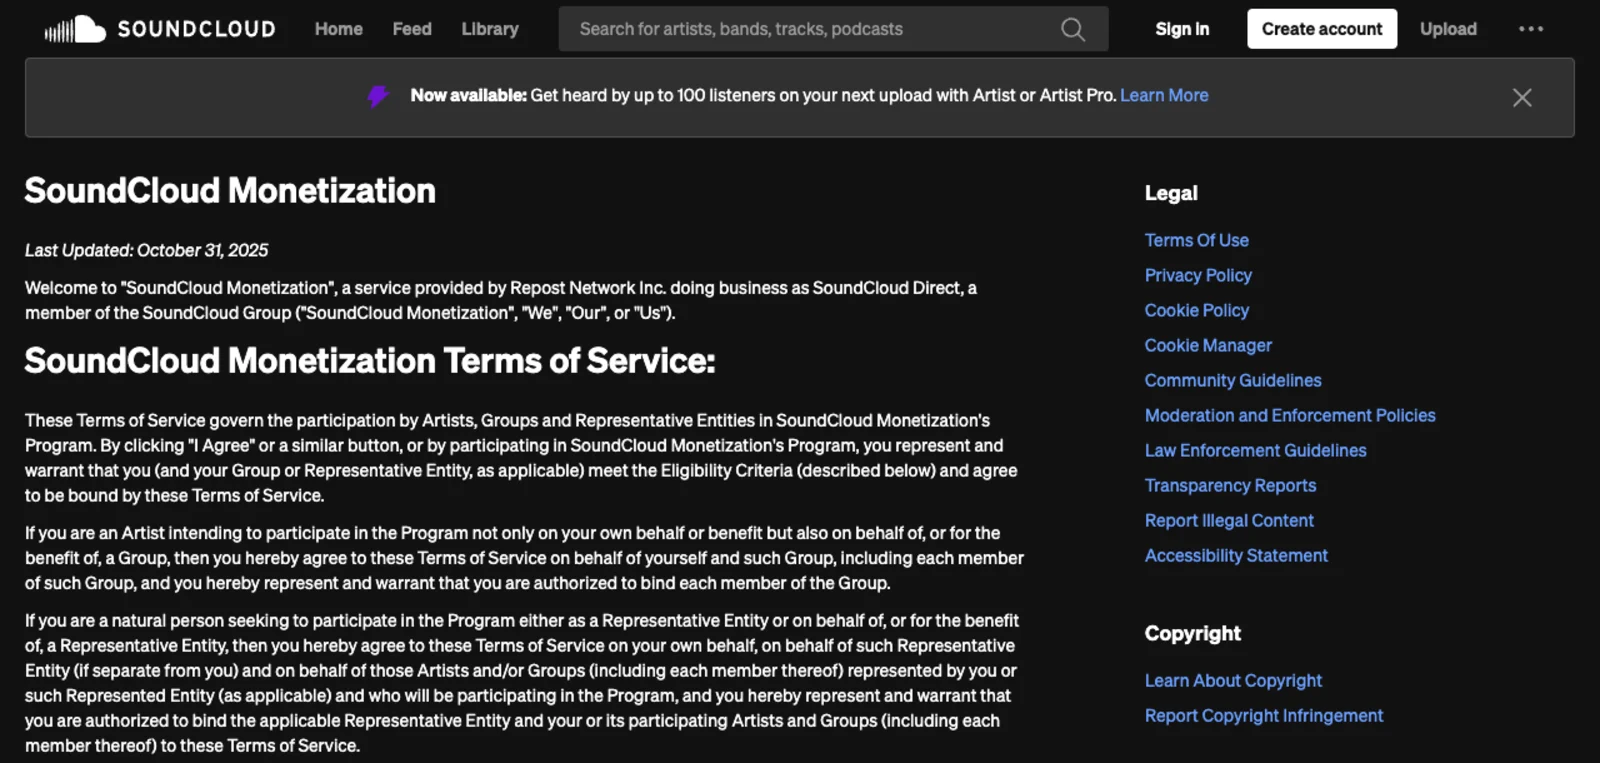
Task: Follow the Learn More banner link
Action: point(1164,95)
